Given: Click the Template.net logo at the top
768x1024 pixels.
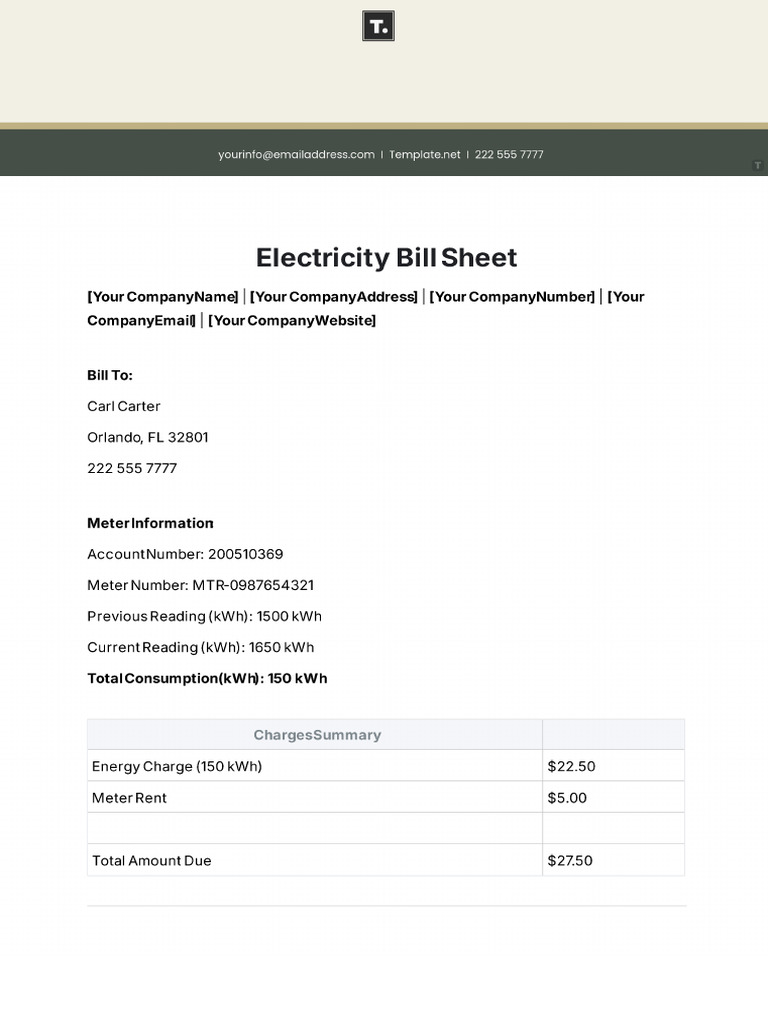Looking at the screenshot, I should [x=378, y=26].
